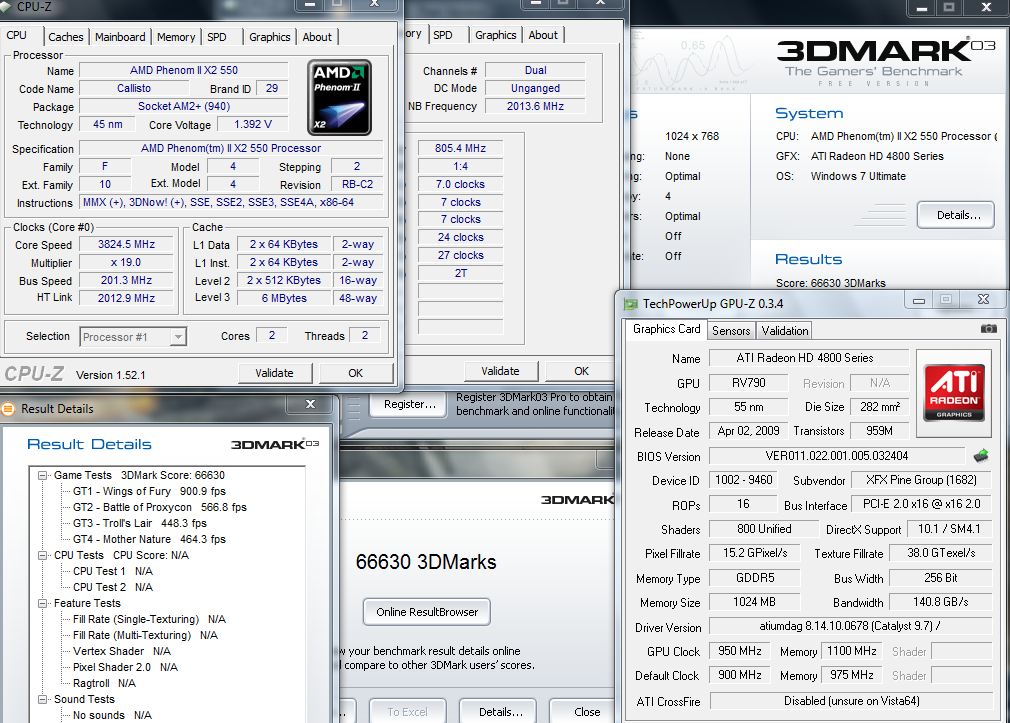Click the Driver Version field in GPU-Z
This screenshot has height=723, width=1010.
(x=850, y=626)
